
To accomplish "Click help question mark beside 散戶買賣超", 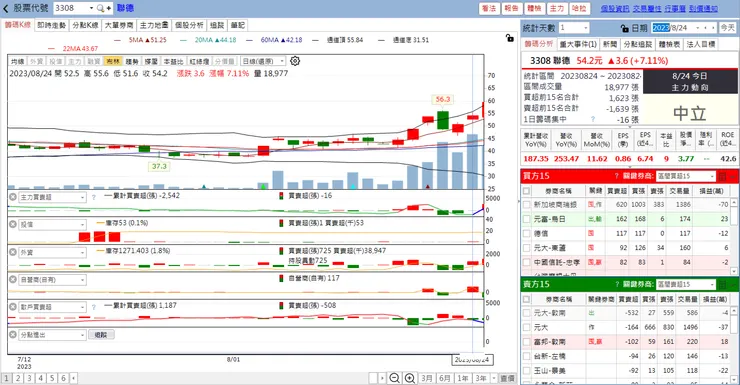I will point(93,307).
